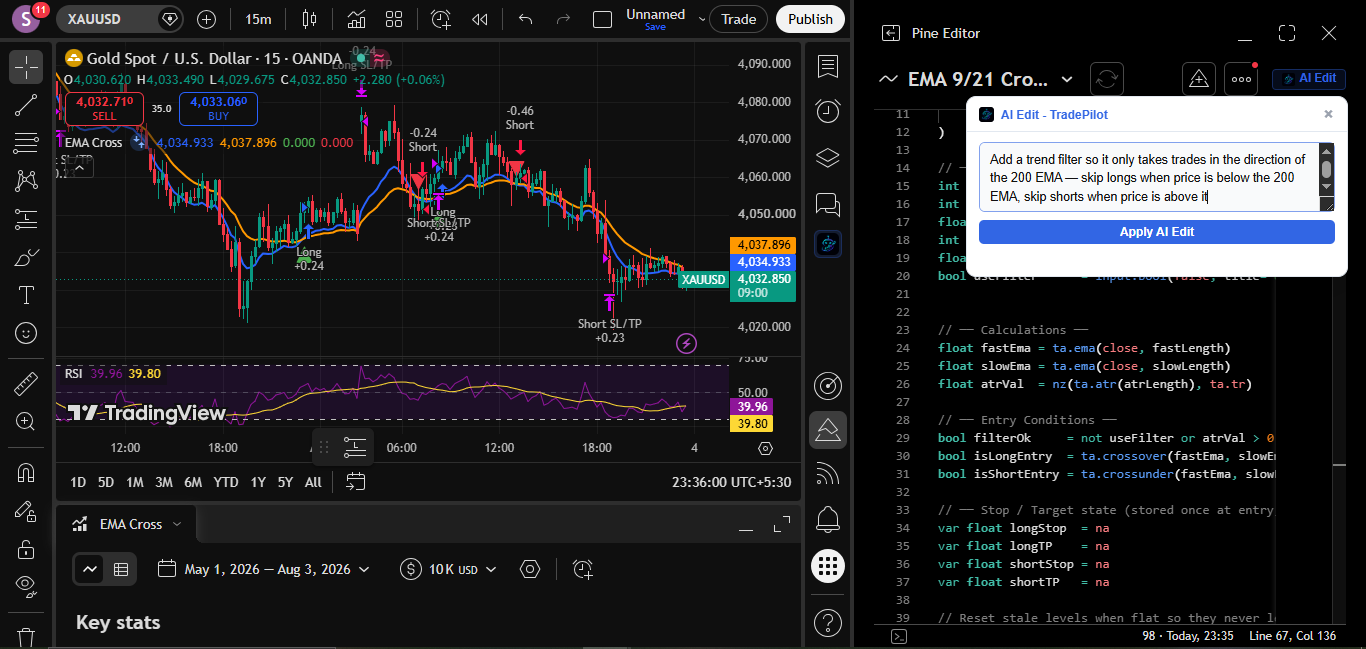Viewport: 1366px width, 649px height.
Task: Click into the AI Edit prompt text area
Action: click(x=1149, y=177)
